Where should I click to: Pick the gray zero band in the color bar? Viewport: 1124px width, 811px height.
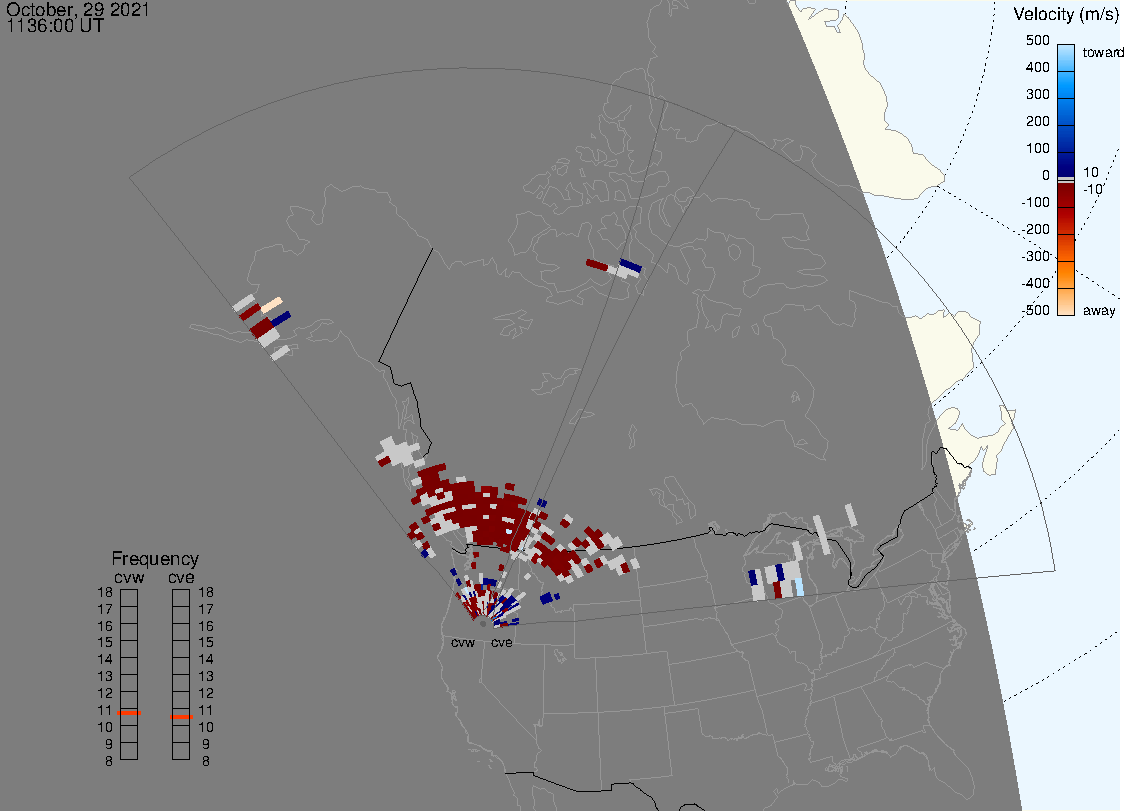tap(1066, 179)
